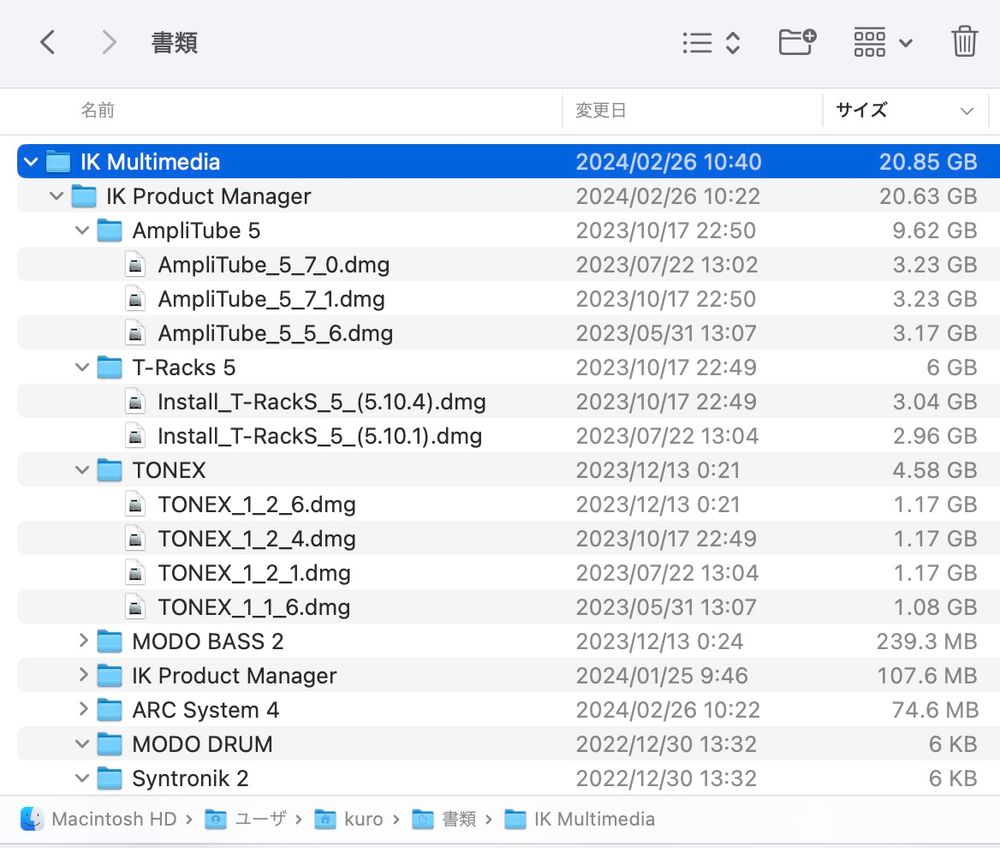The image size is (1000, 848).
Task: Toggle the サイズ sort direction arrow
Action: pos(967,111)
